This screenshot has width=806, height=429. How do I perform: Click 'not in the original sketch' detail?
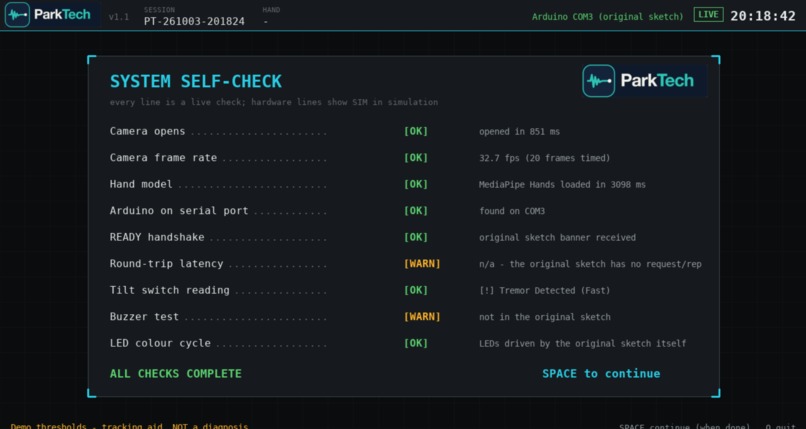[545, 317]
